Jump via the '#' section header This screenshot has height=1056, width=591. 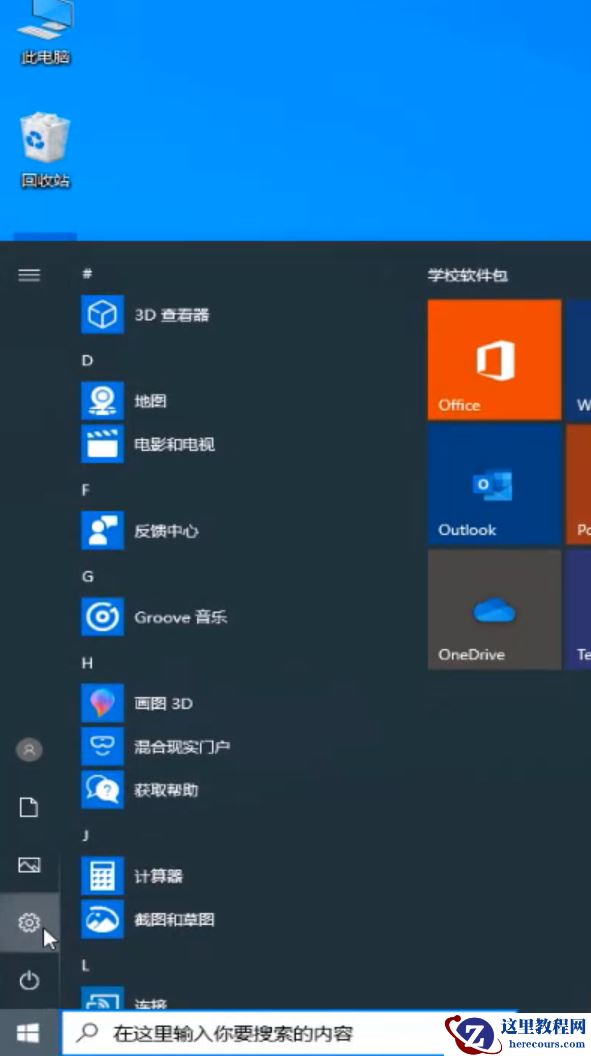pyautogui.click(x=87, y=273)
